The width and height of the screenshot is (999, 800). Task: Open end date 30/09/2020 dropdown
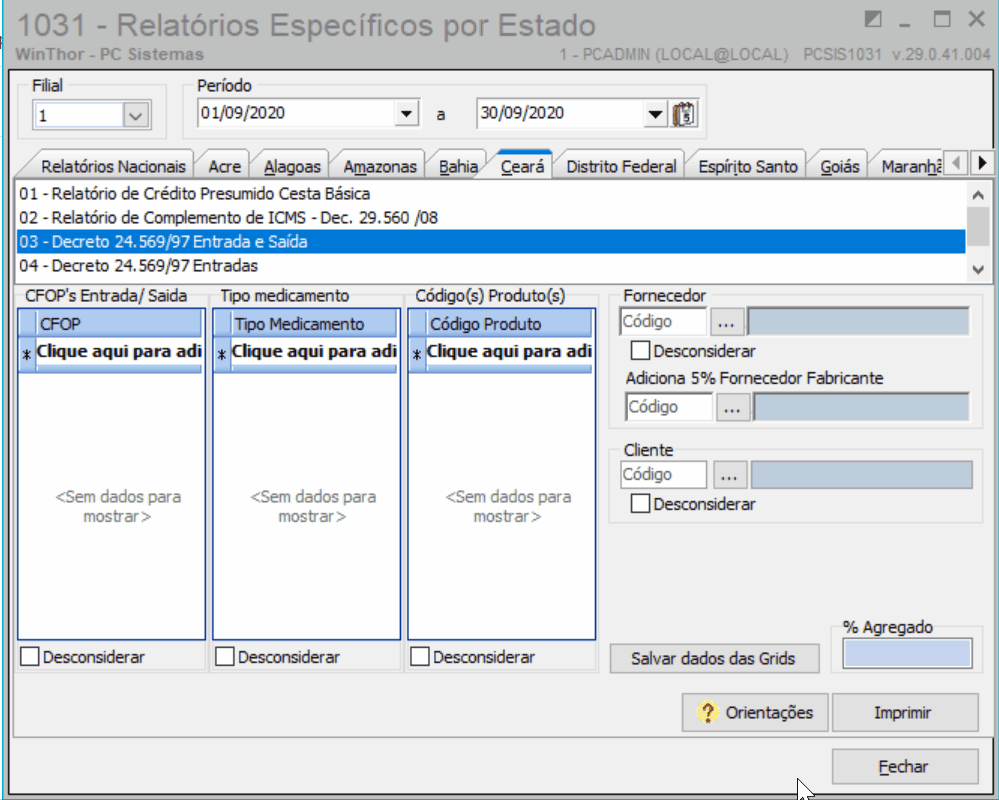655,114
